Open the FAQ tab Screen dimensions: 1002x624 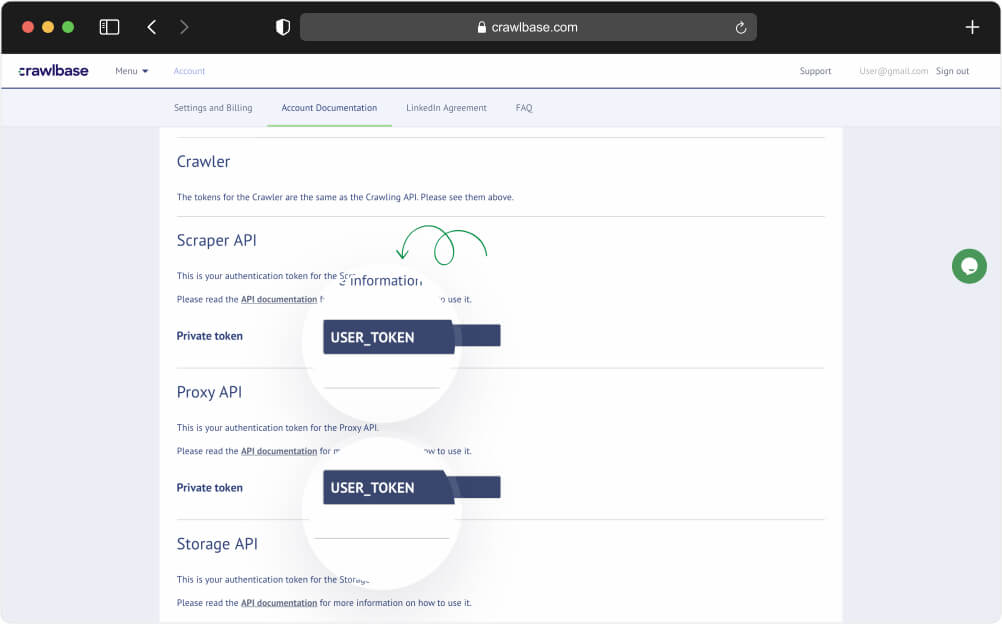(x=523, y=107)
